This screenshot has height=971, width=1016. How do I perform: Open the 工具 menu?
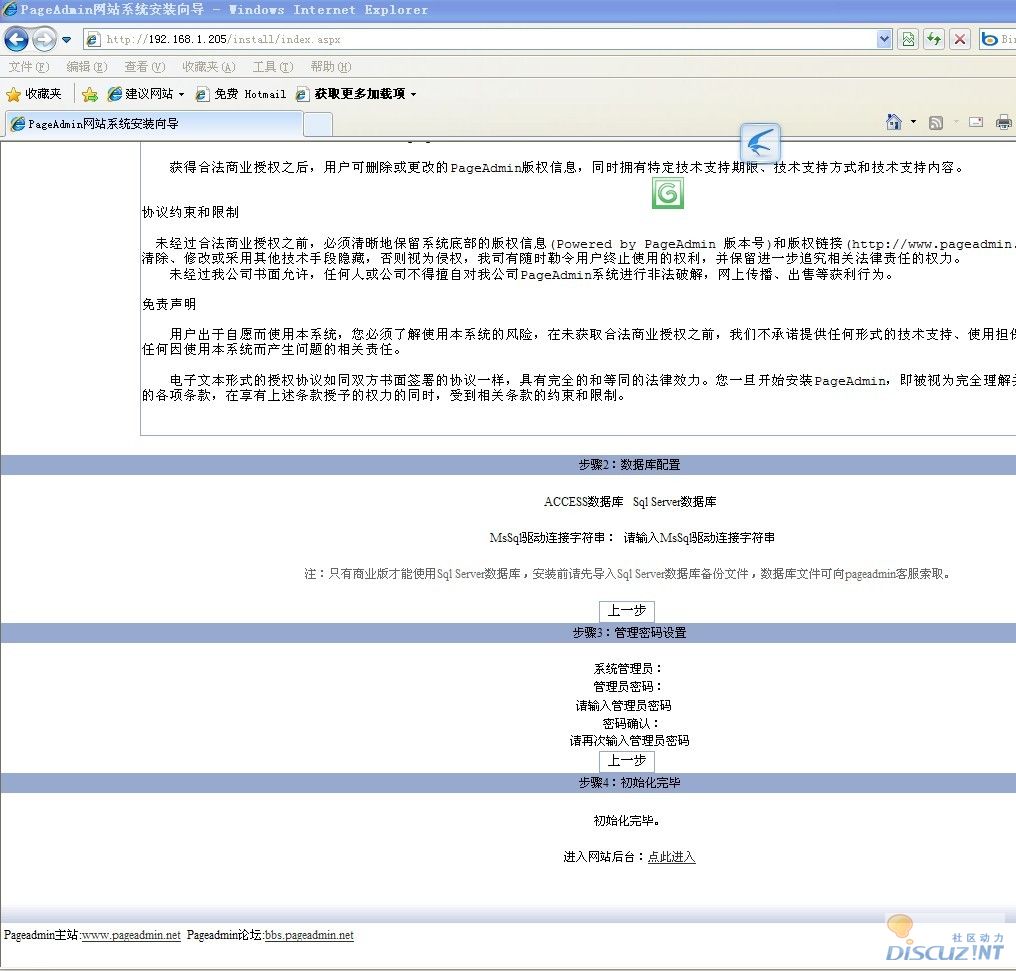click(x=272, y=67)
